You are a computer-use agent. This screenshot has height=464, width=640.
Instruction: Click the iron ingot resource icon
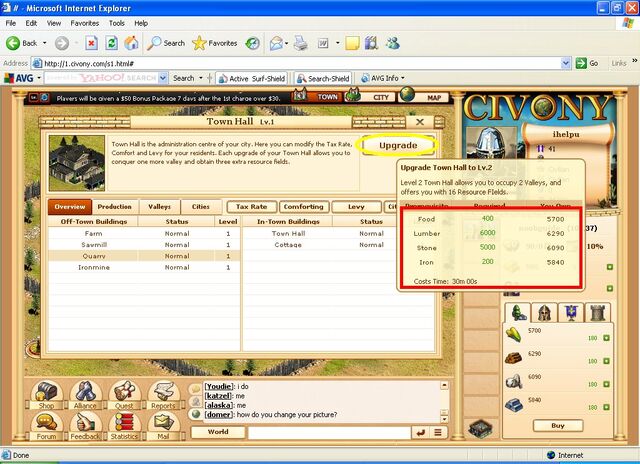514,404
